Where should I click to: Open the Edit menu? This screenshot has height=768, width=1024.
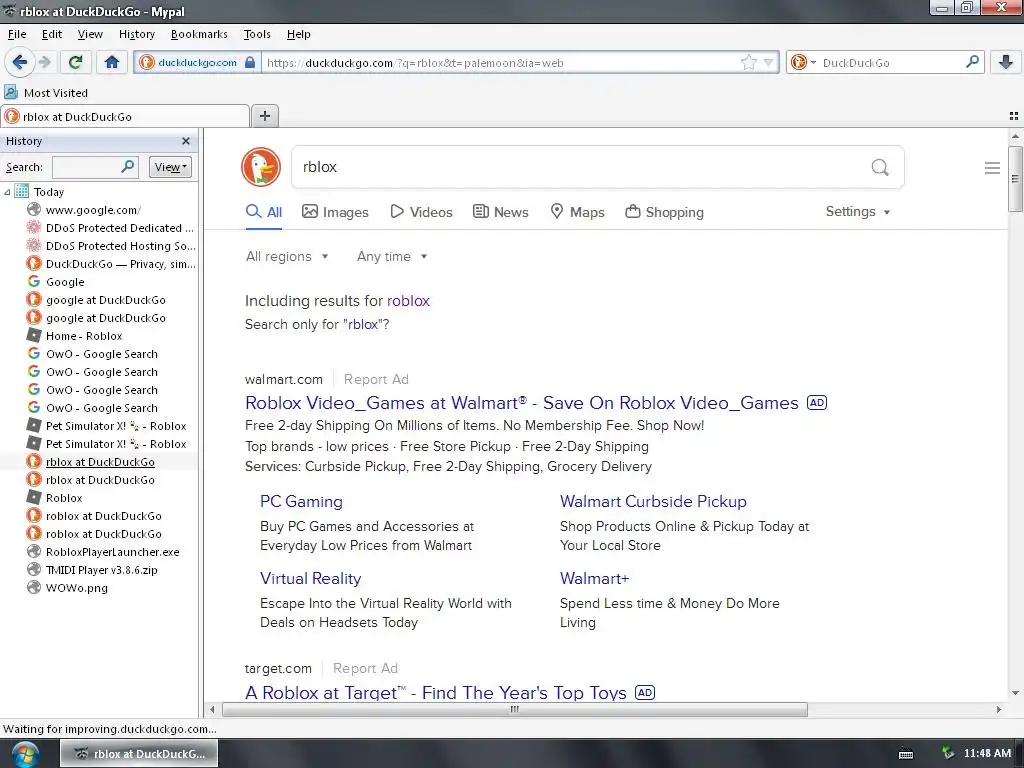pos(52,34)
